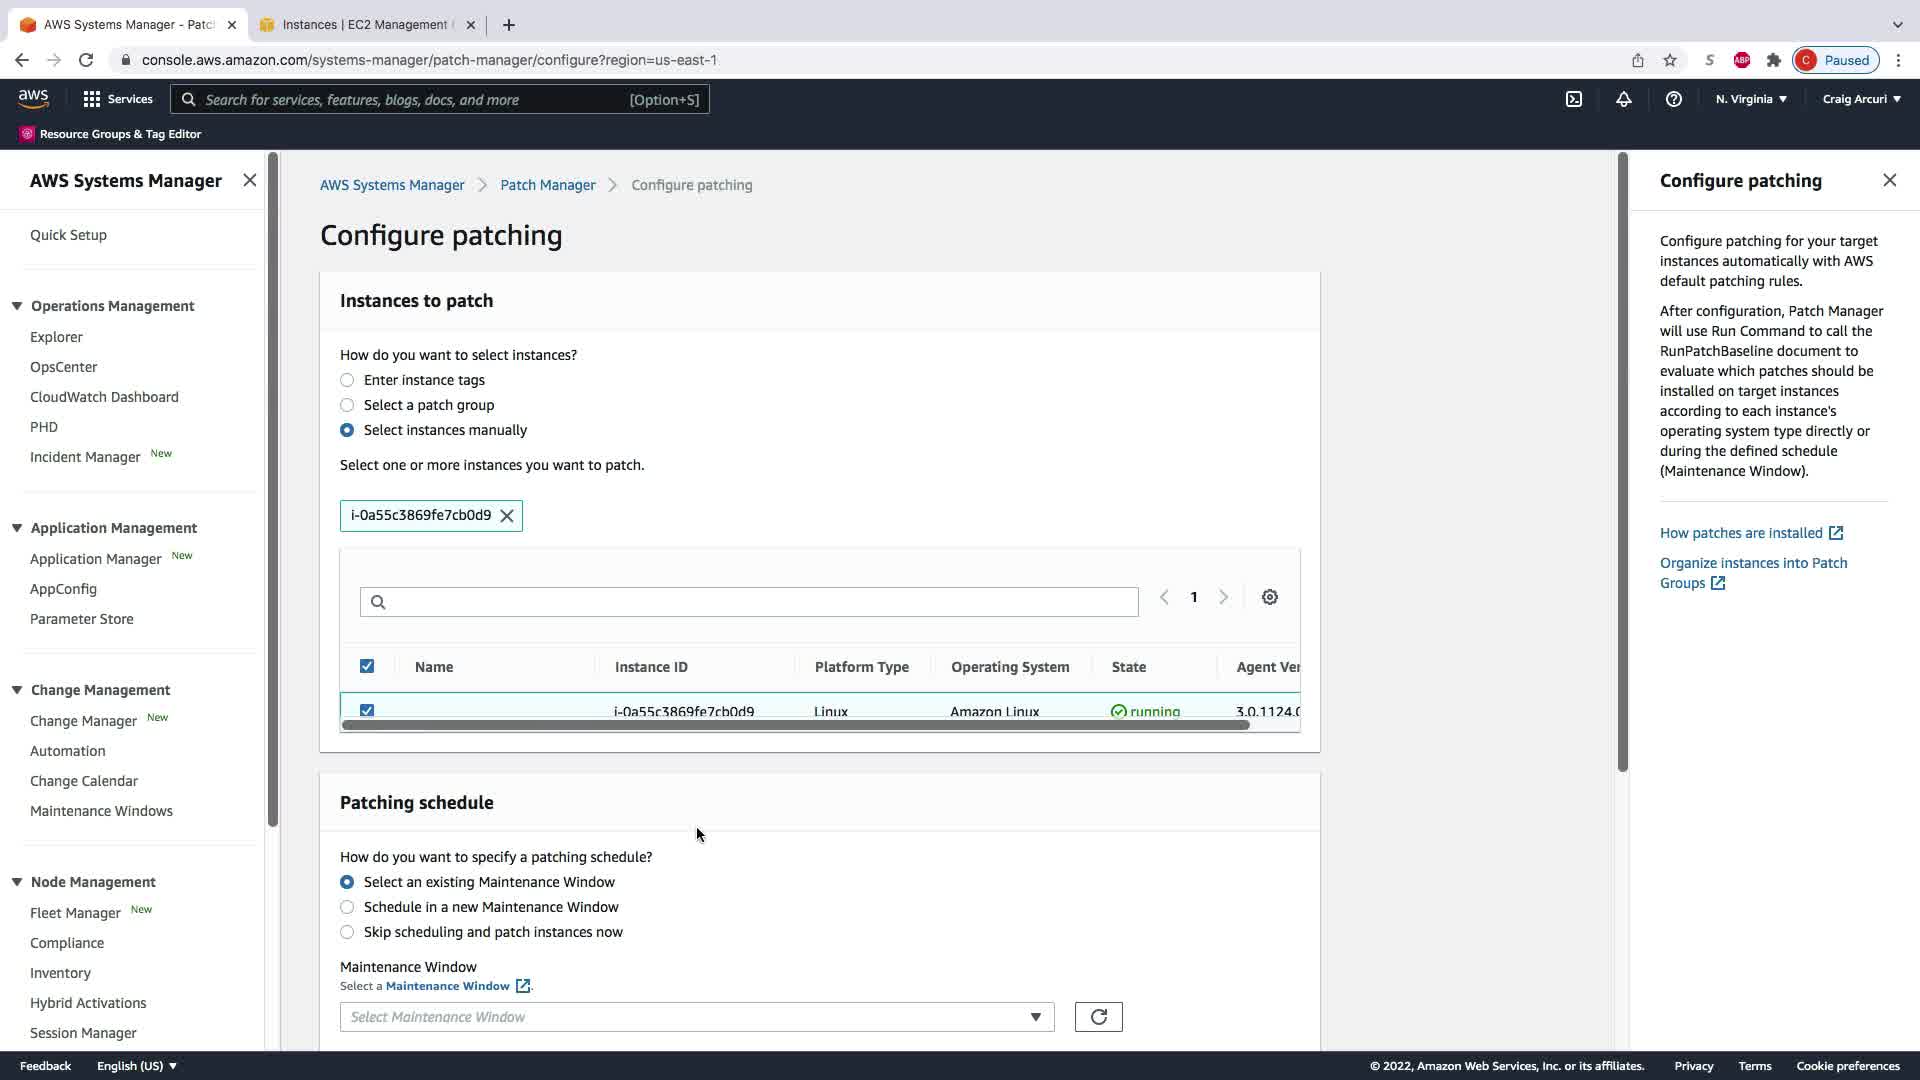Open the Select Maintenance Window dropdown
The image size is (1920, 1080).
[696, 1017]
